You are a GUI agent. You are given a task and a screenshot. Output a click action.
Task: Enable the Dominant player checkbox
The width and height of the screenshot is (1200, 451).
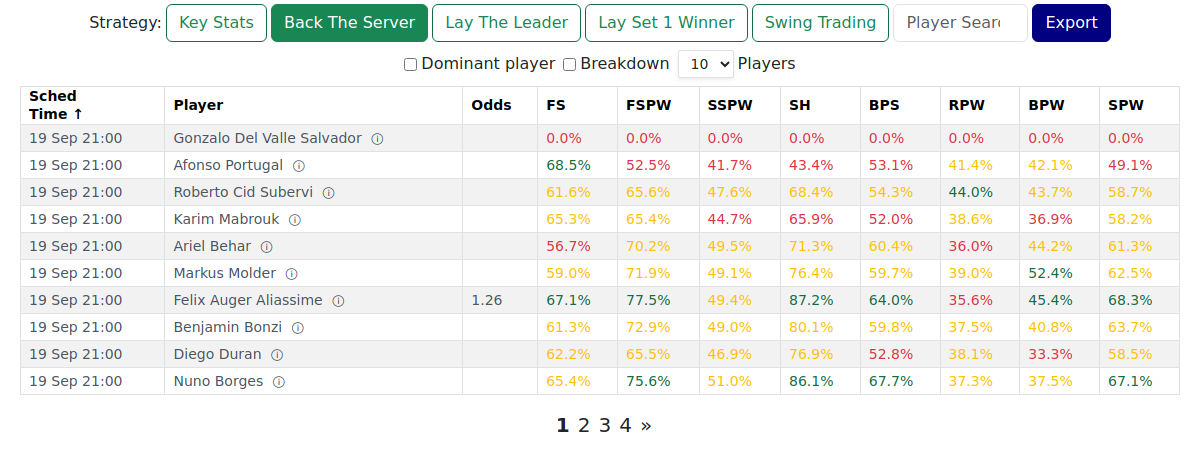[410, 64]
